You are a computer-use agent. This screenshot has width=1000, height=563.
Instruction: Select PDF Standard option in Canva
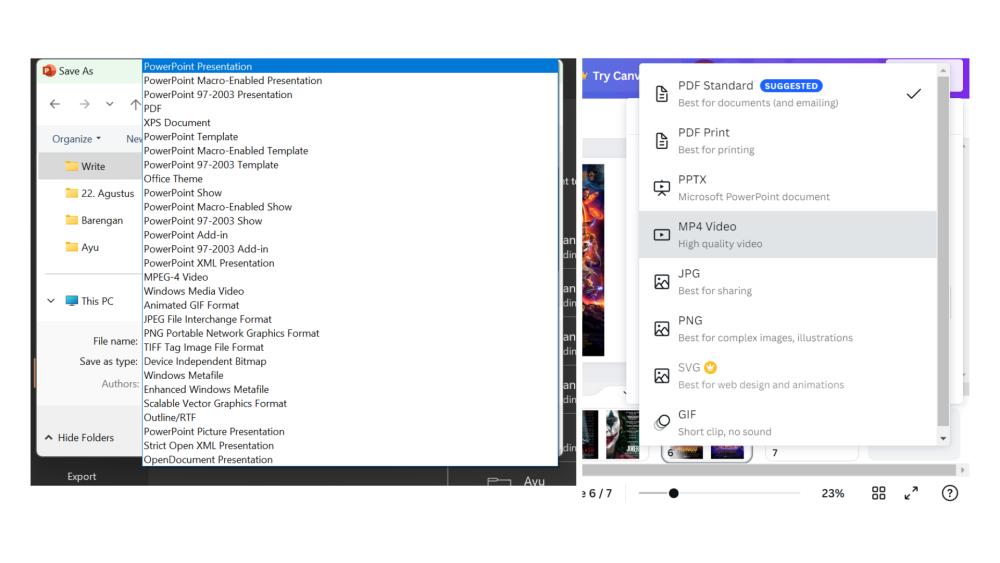[x=788, y=94]
